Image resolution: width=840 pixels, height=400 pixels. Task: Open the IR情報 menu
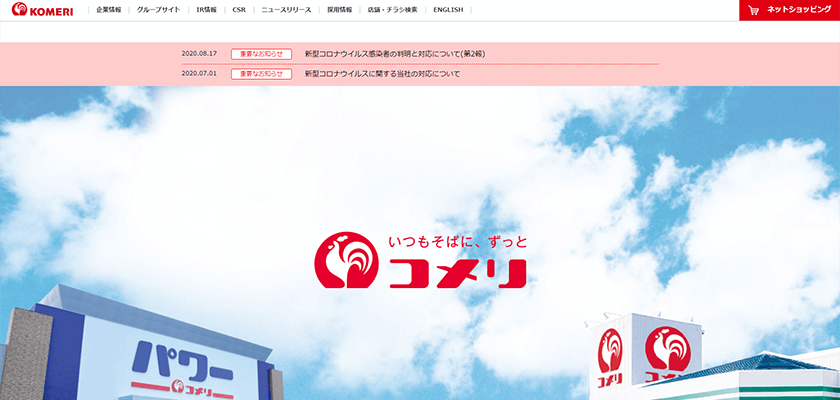pyautogui.click(x=206, y=10)
